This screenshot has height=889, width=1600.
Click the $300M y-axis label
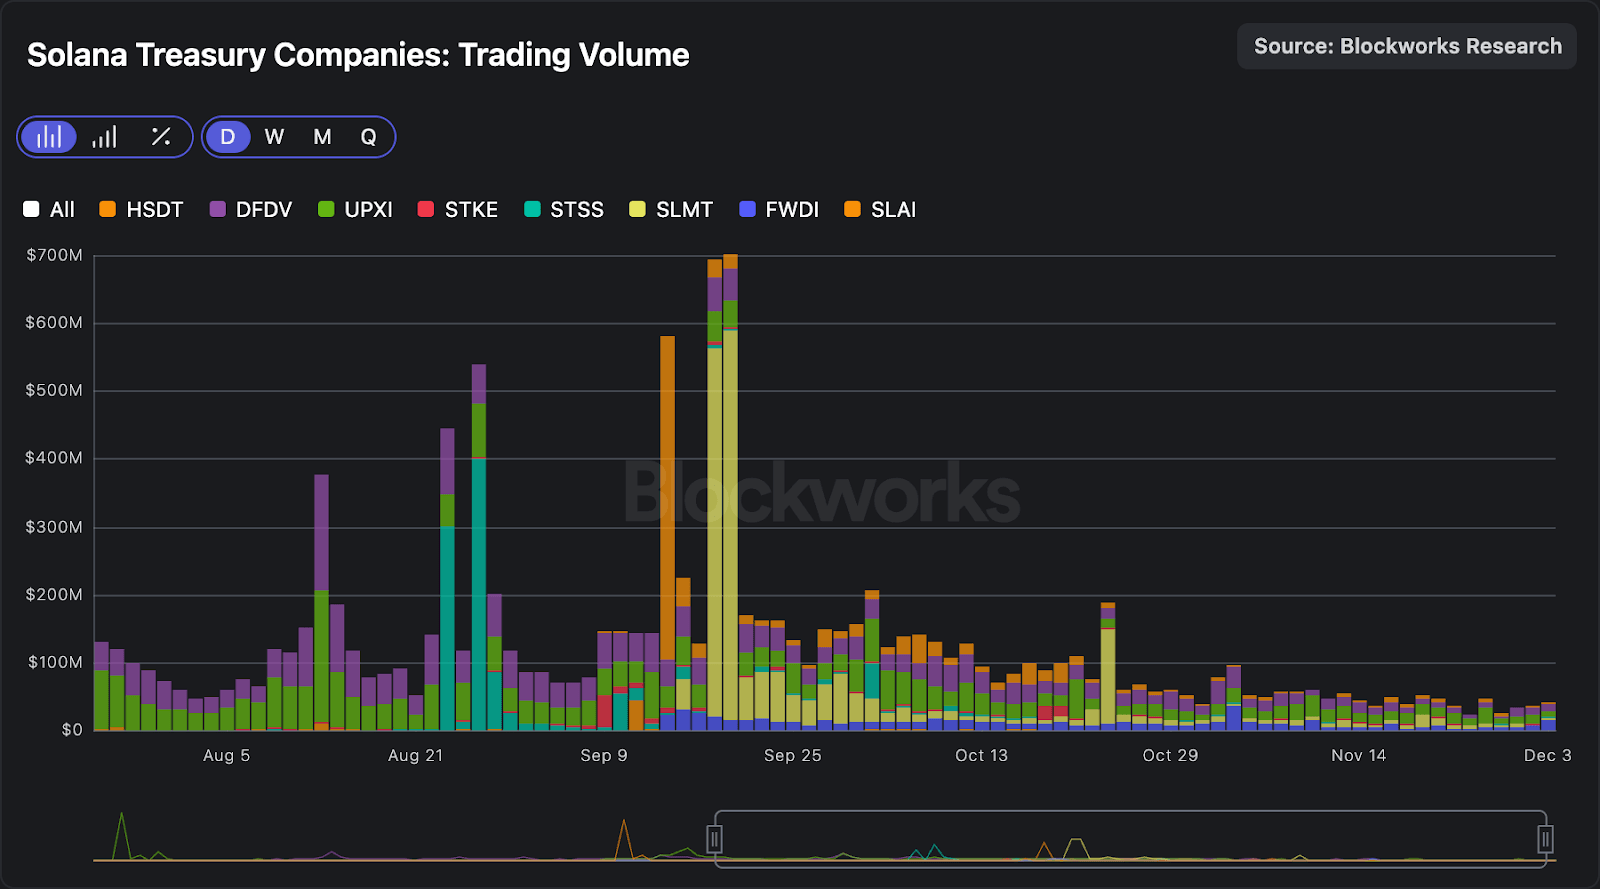click(x=54, y=527)
